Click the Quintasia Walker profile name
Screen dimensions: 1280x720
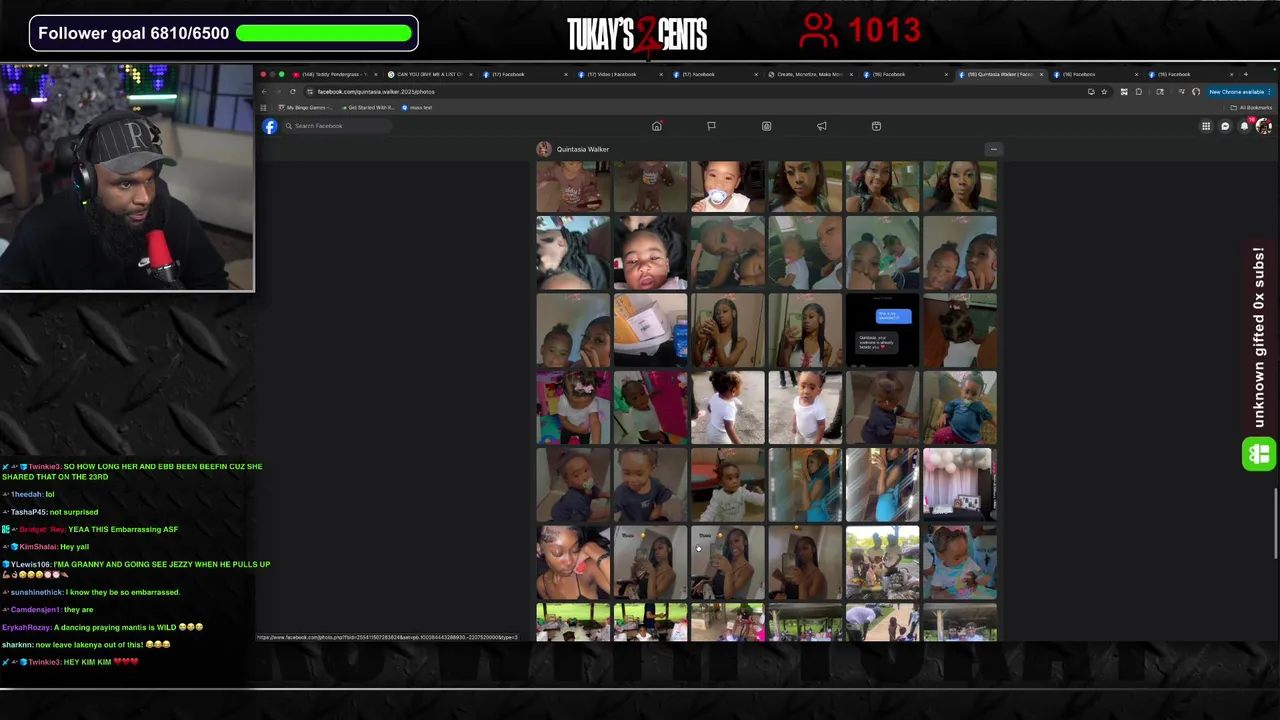pos(583,149)
